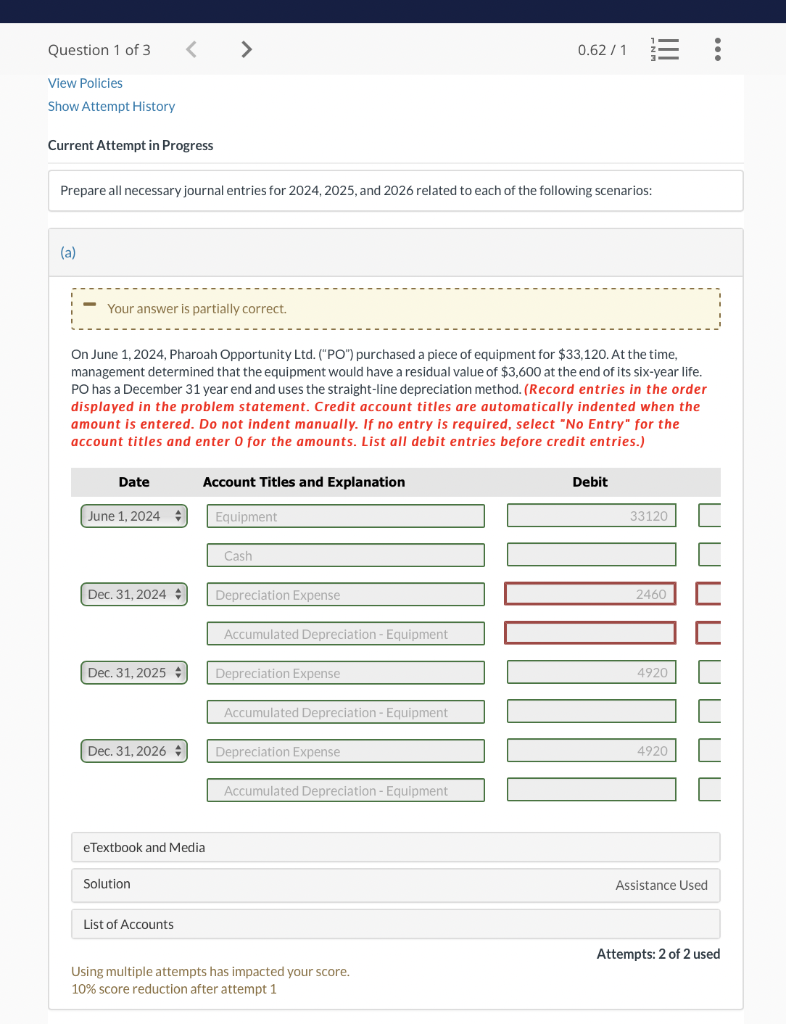Open the View Policies link

point(85,83)
